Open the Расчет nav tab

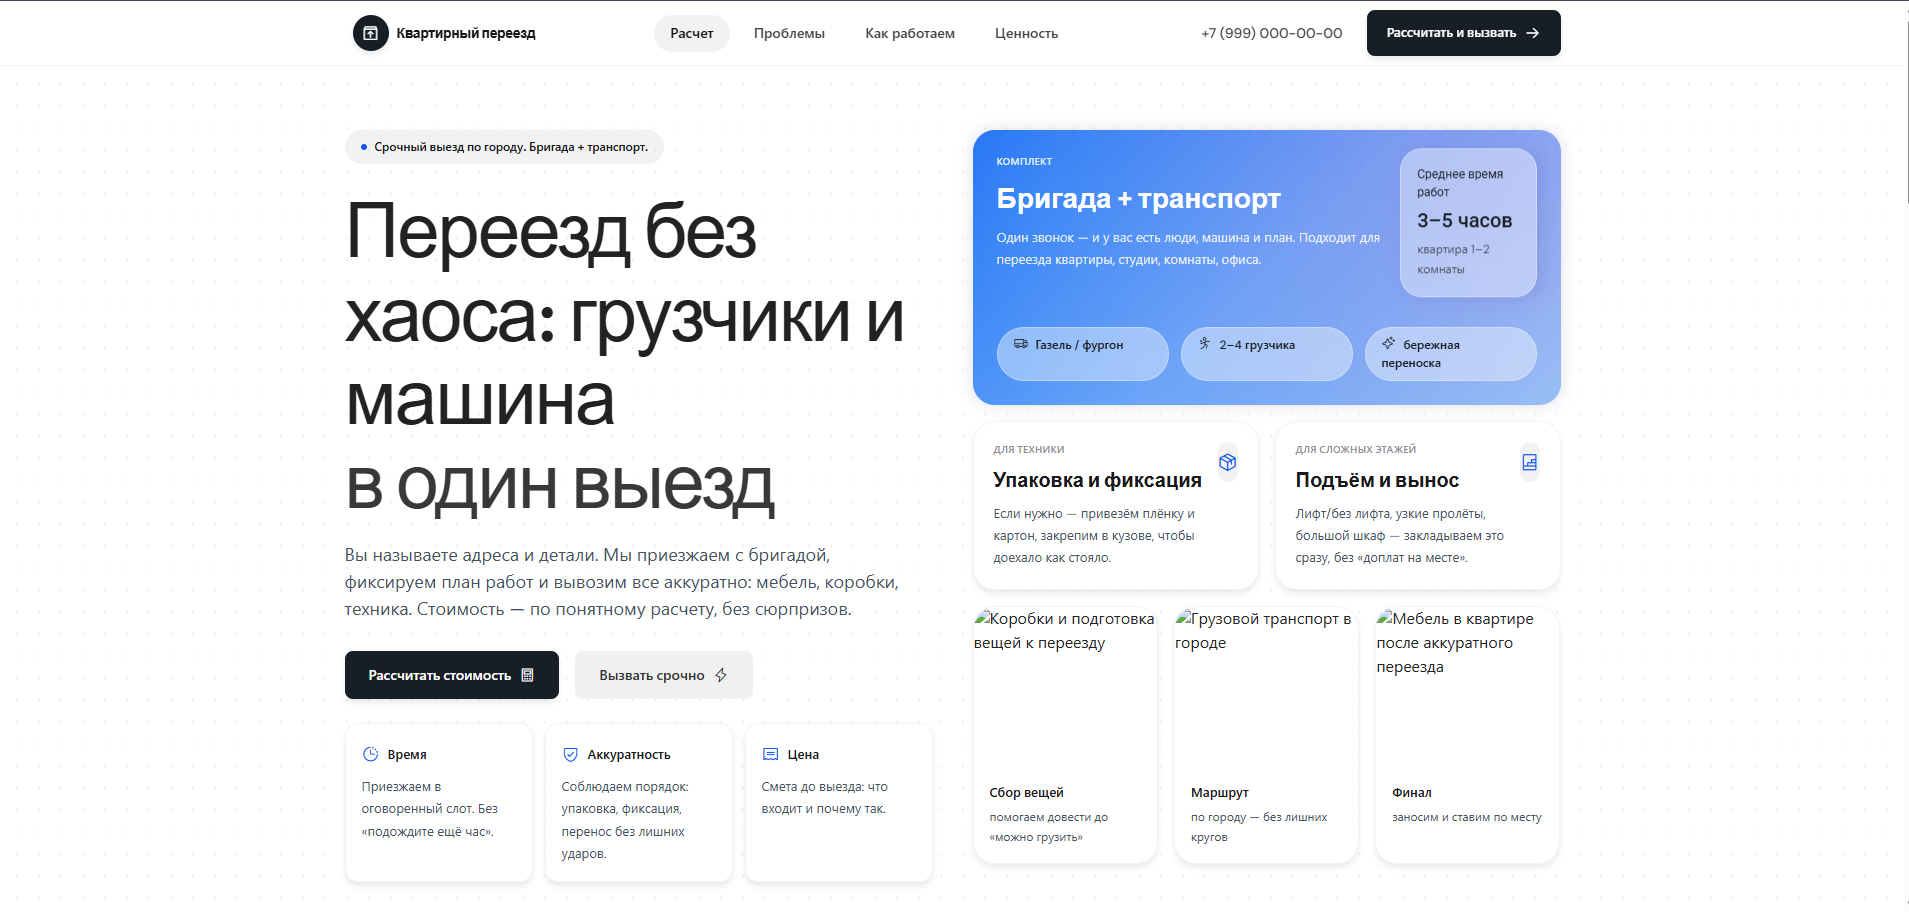tap(692, 33)
